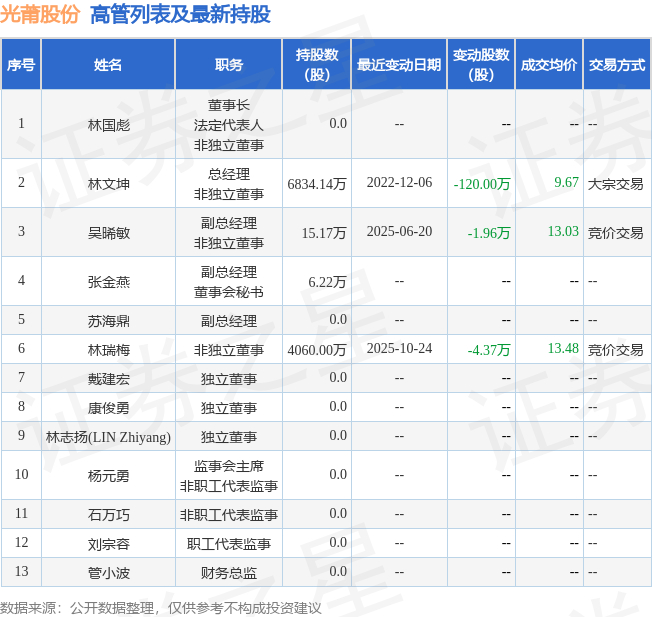Click the name 吴晞敏
652x617 pixels.
coord(109,233)
